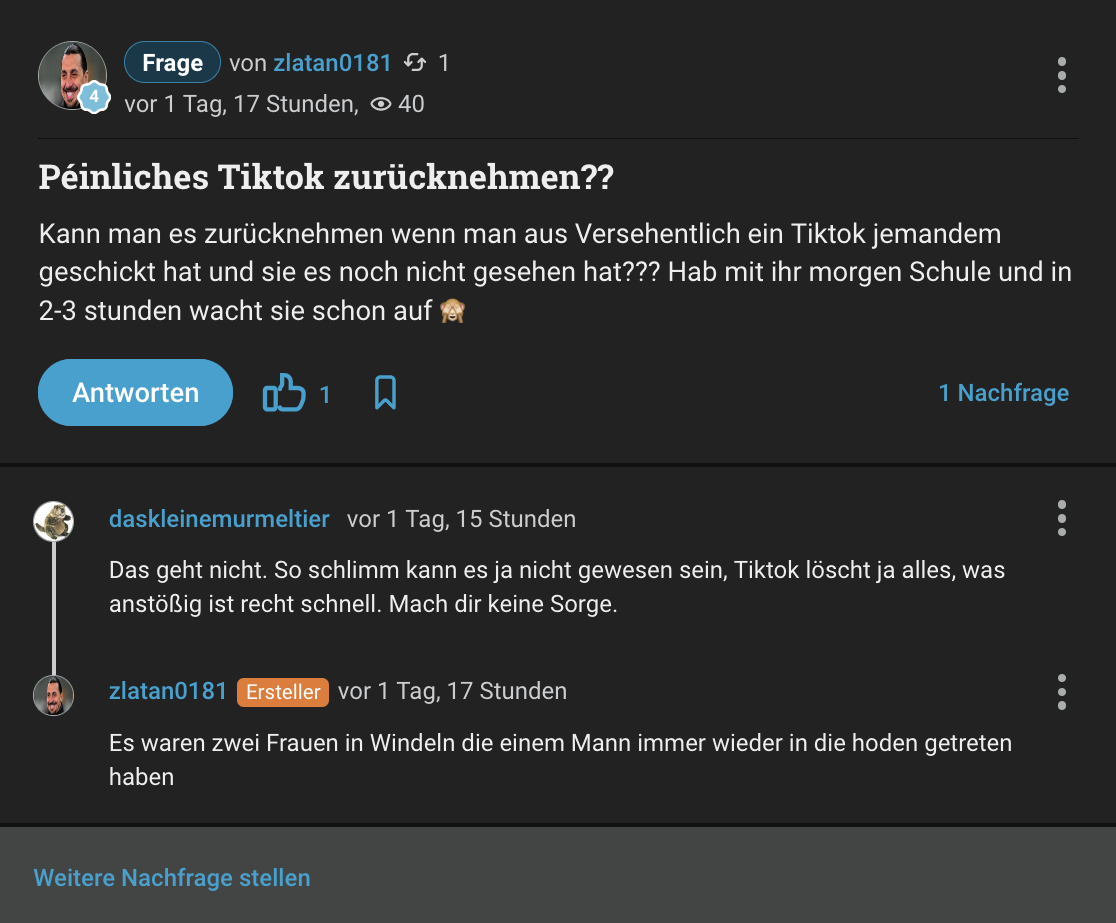1116x923 pixels.
Task: Click the eye views icon
Action: coord(380,103)
